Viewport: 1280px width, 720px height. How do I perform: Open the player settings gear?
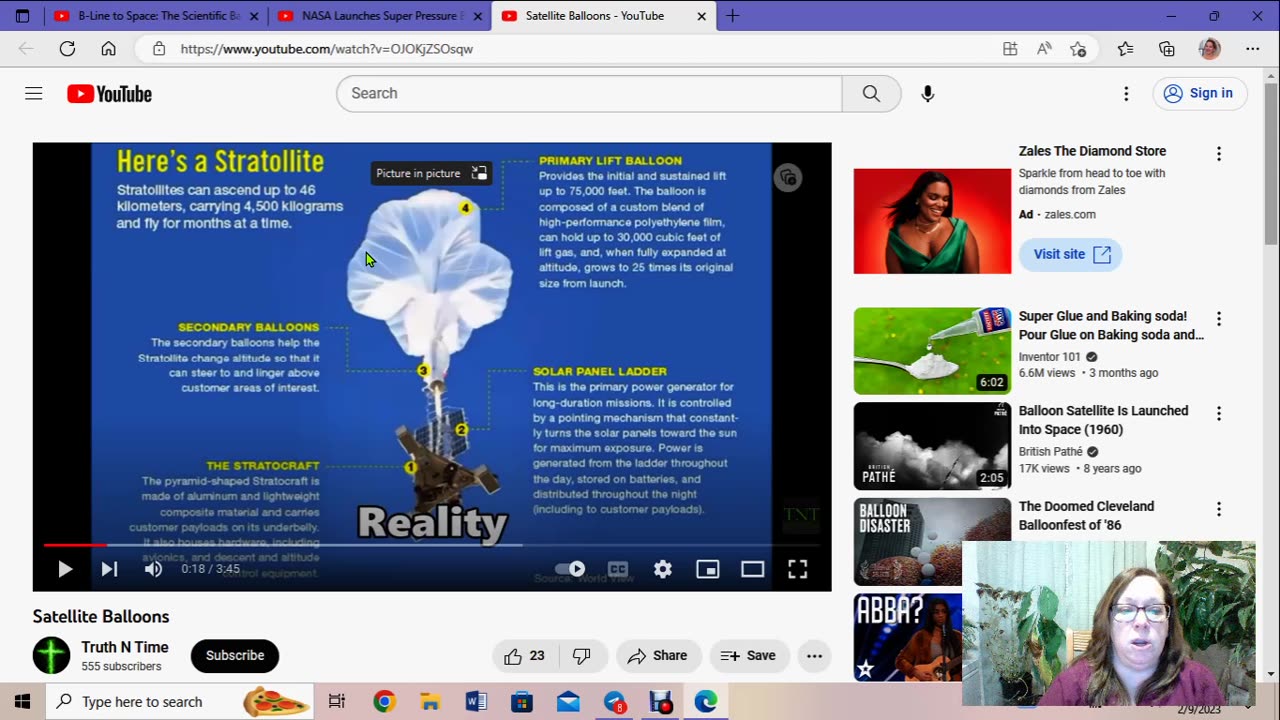click(x=663, y=569)
